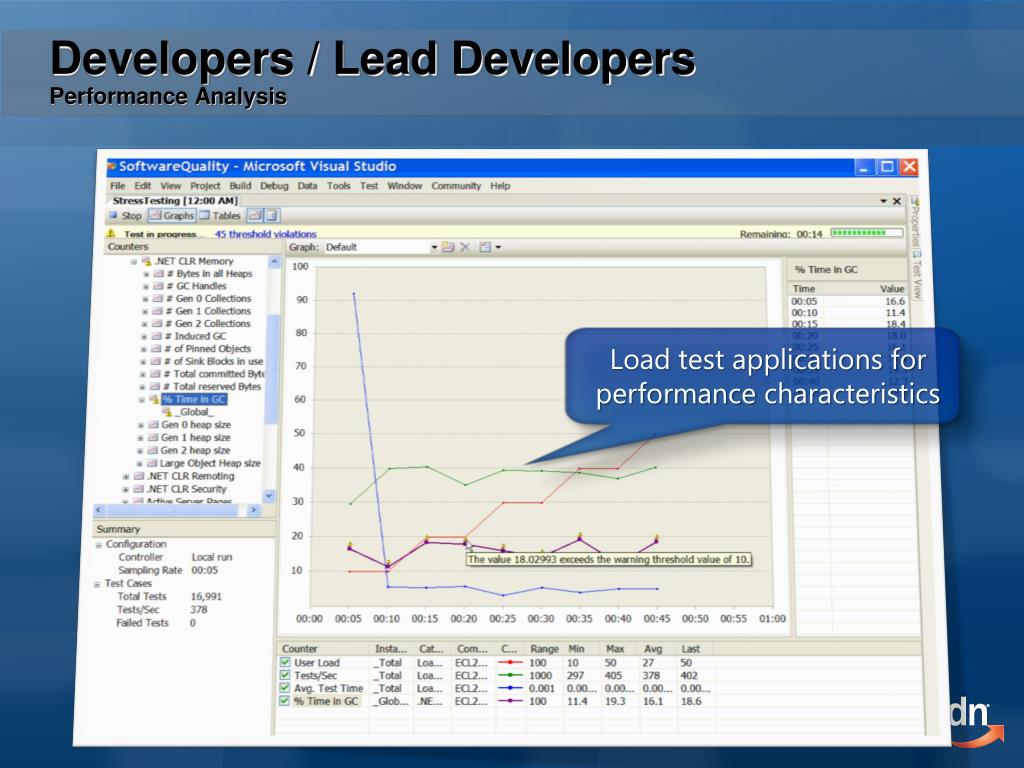Click the Value column header in data table
1024x768 pixels.
tap(891, 288)
